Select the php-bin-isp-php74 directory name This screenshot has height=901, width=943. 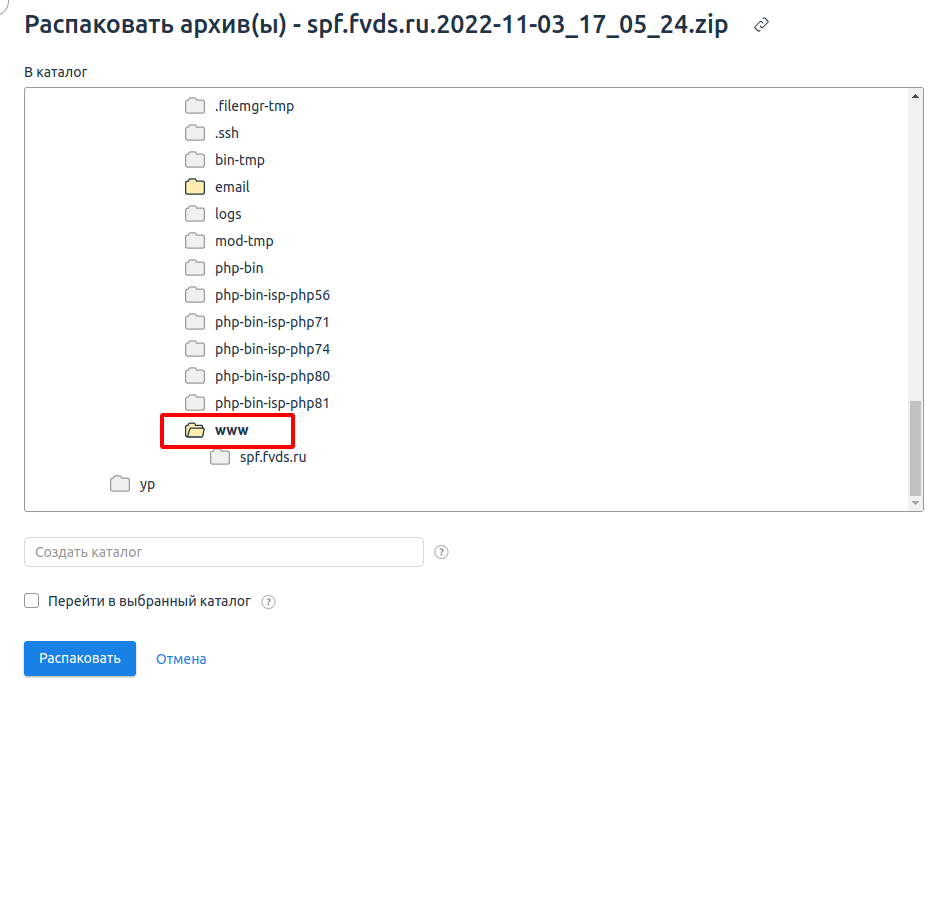coord(272,349)
